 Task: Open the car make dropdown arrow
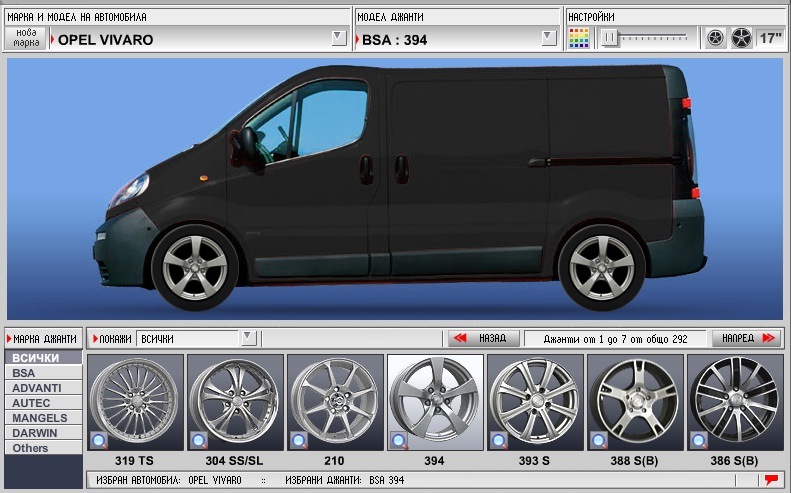click(x=339, y=38)
